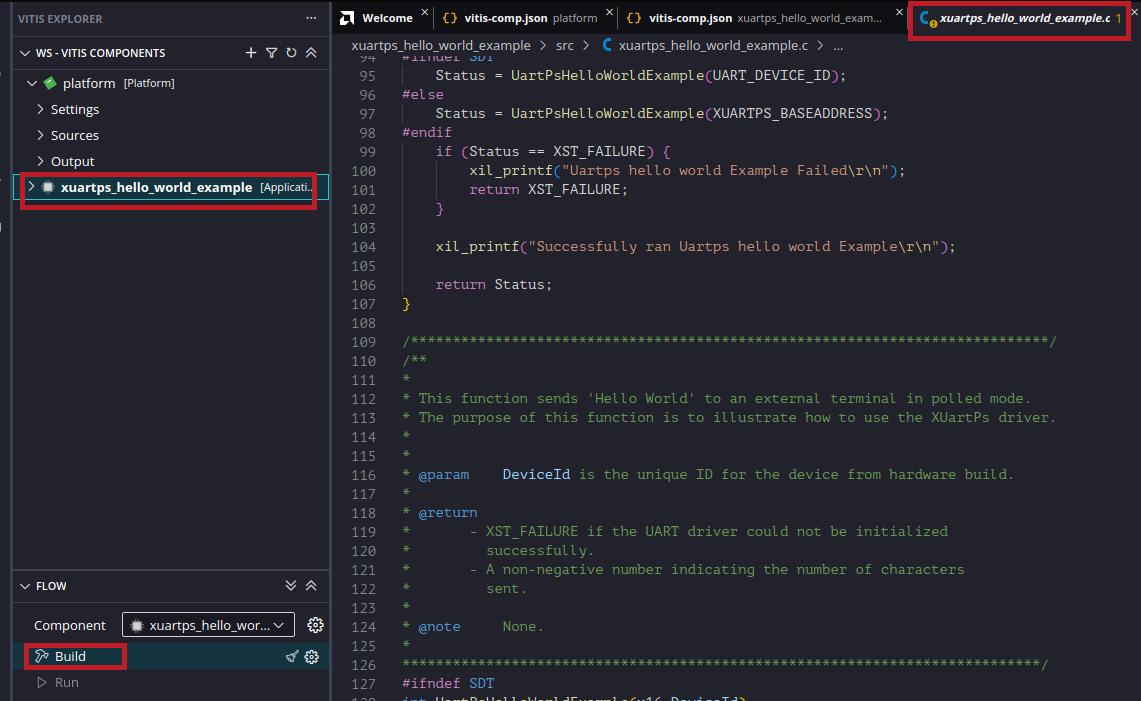1141x701 pixels.
Task: Open build settings gear in Build row
Action: (x=311, y=657)
